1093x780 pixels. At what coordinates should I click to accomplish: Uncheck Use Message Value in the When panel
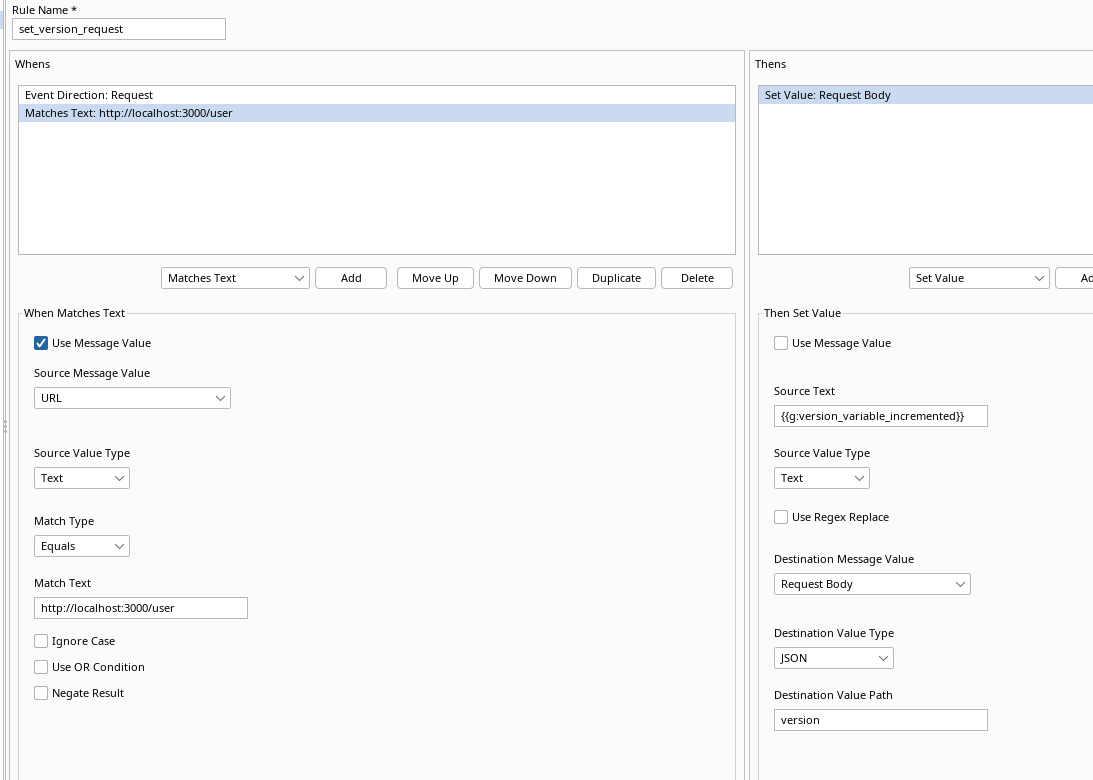coord(41,343)
